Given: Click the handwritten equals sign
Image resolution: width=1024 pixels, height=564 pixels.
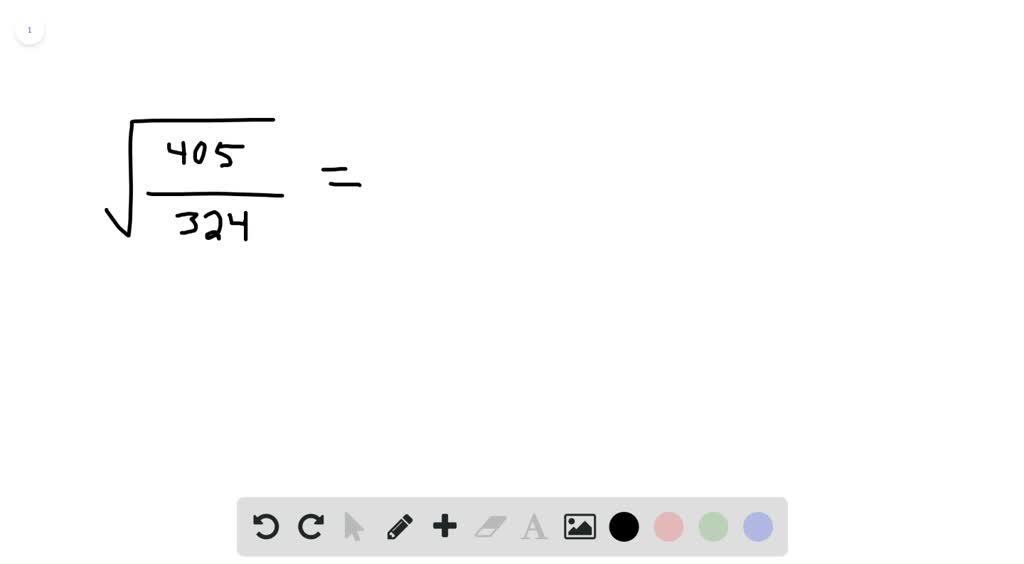Looking at the screenshot, I should (341, 177).
